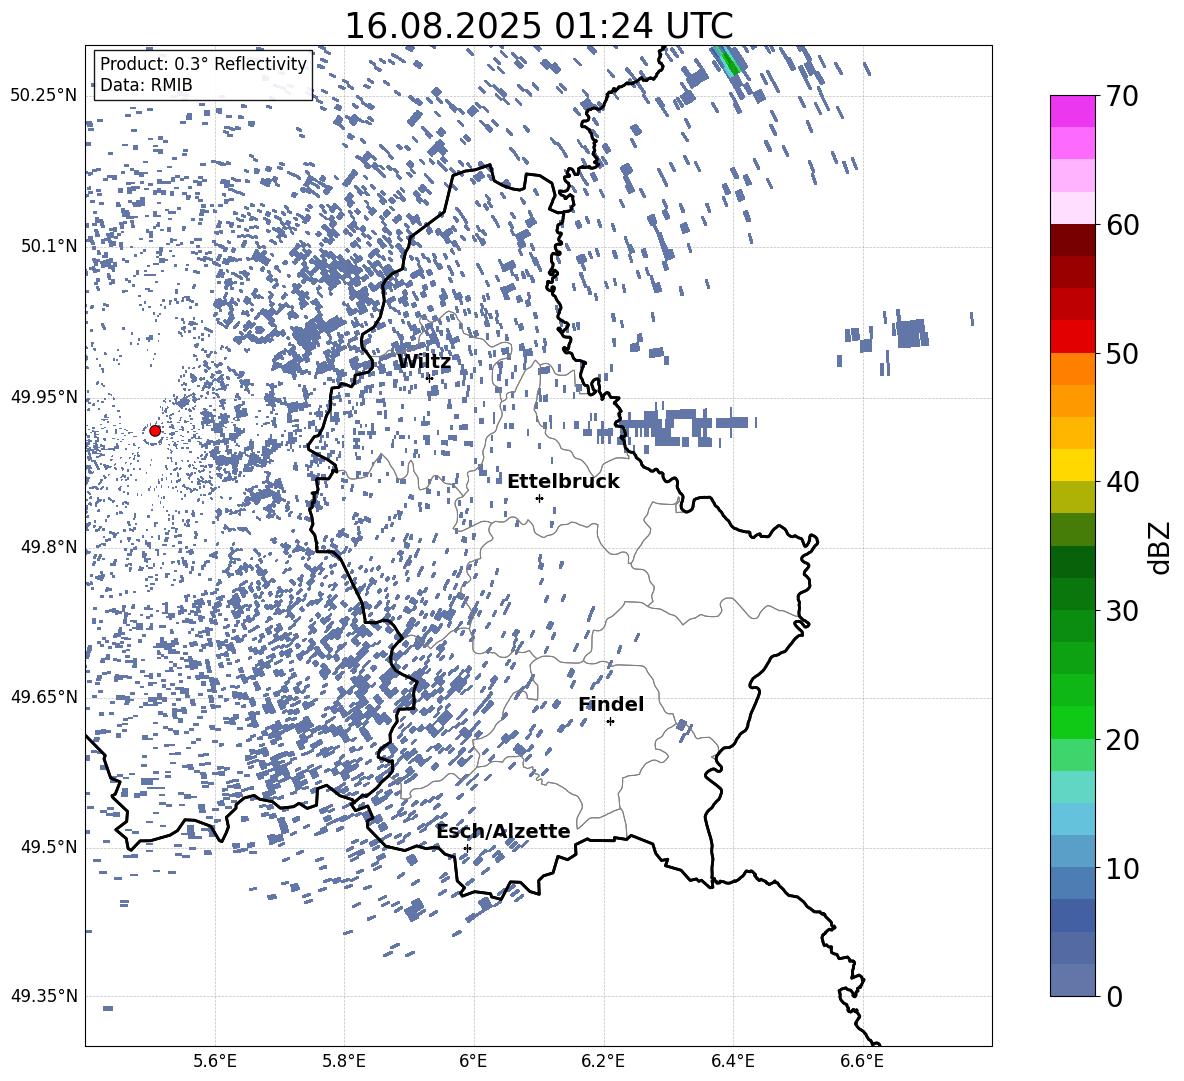This screenshot has height=1081, width=1184.
Task: Click the dark red colorbar swatch below 60
Action: [x=1073, y=240]
